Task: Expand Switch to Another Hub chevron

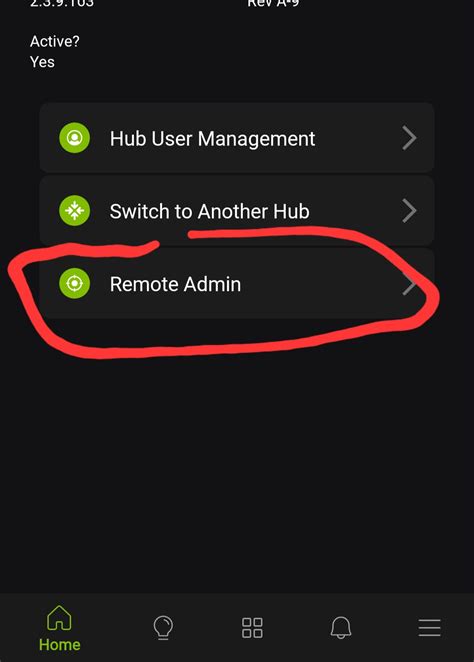Action: pos(409,210)
